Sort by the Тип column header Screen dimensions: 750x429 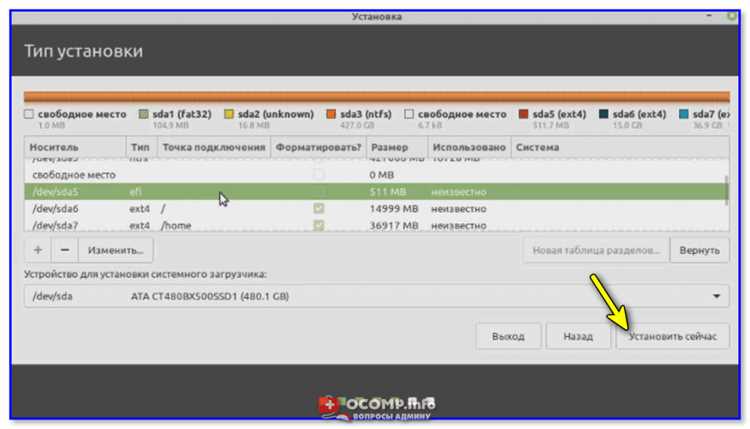pos(141,147)
